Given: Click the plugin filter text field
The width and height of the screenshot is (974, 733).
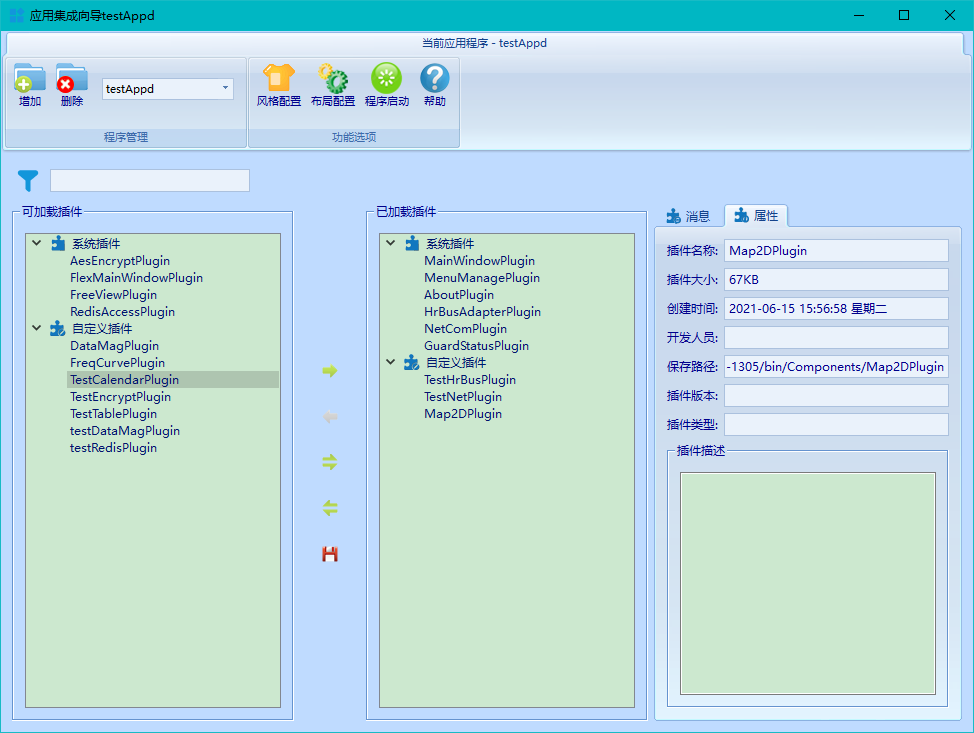Looking at the screenshot, I should click(150, 181).
